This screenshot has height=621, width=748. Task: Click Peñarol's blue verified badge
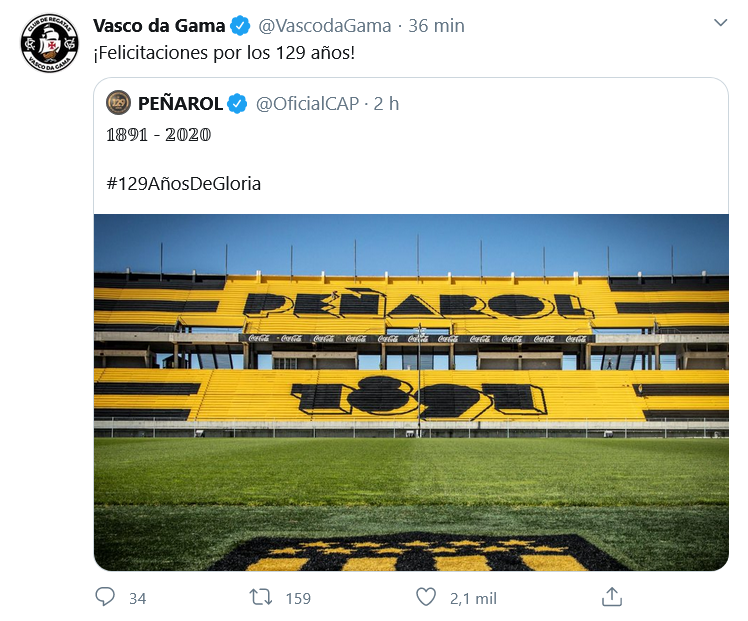[x=237, y=102]
